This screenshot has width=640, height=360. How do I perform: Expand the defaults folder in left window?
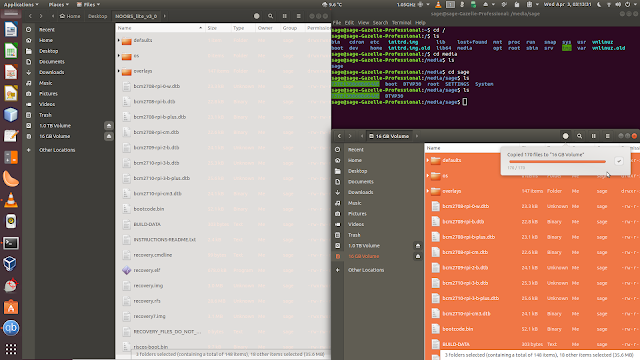(119, 40)
